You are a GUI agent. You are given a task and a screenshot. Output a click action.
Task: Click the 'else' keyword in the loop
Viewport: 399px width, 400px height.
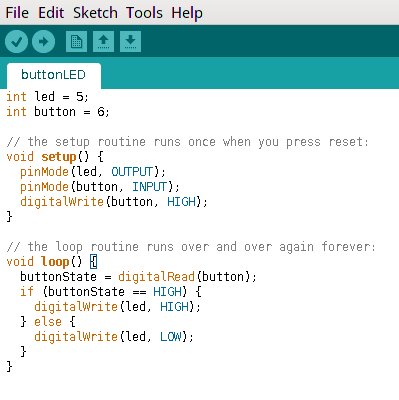pos(48,322)
